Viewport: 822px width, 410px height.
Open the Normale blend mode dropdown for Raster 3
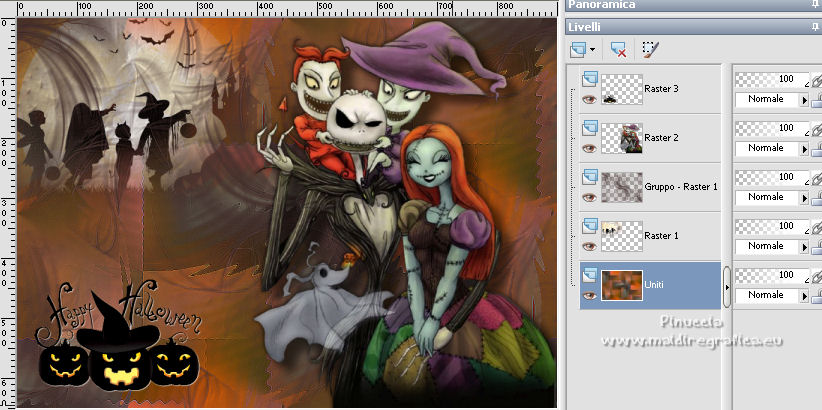pyautogui.click(x=804, y=100)
